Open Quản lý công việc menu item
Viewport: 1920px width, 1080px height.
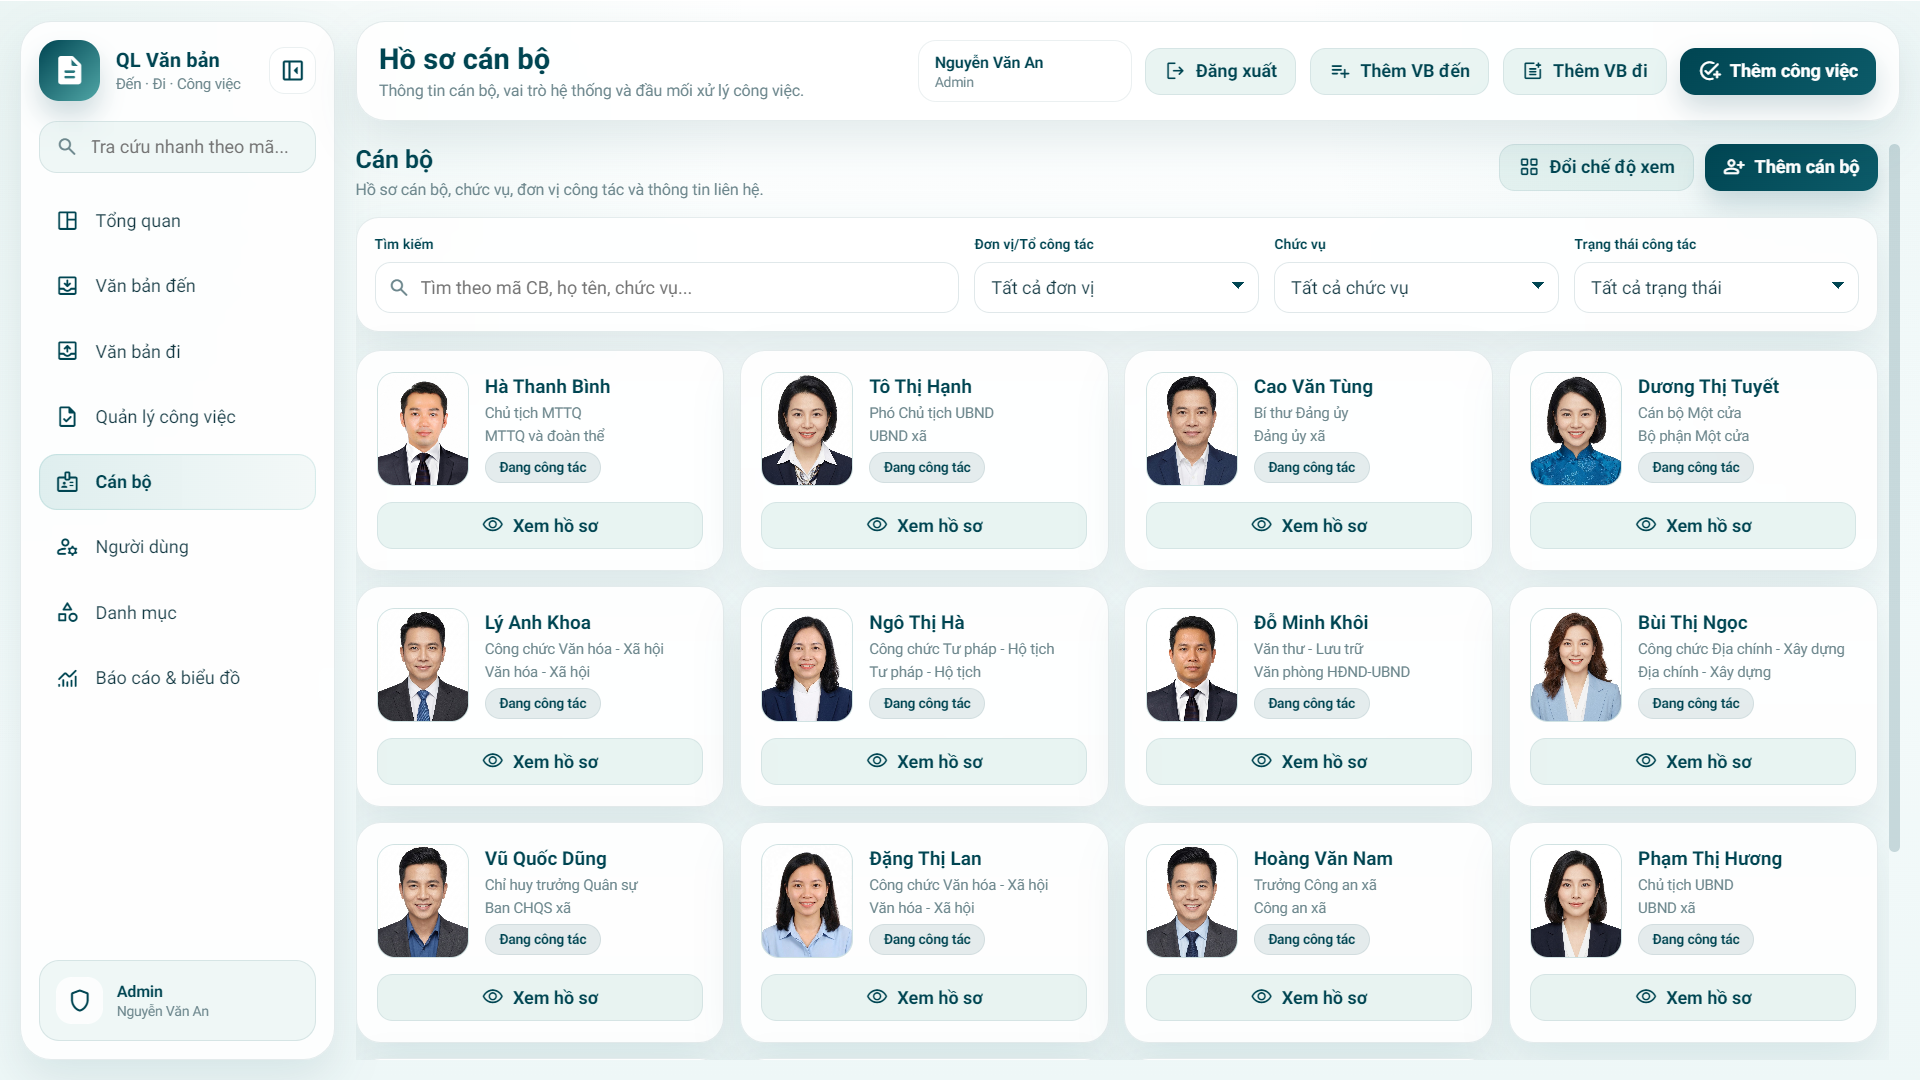click(165, 417)
